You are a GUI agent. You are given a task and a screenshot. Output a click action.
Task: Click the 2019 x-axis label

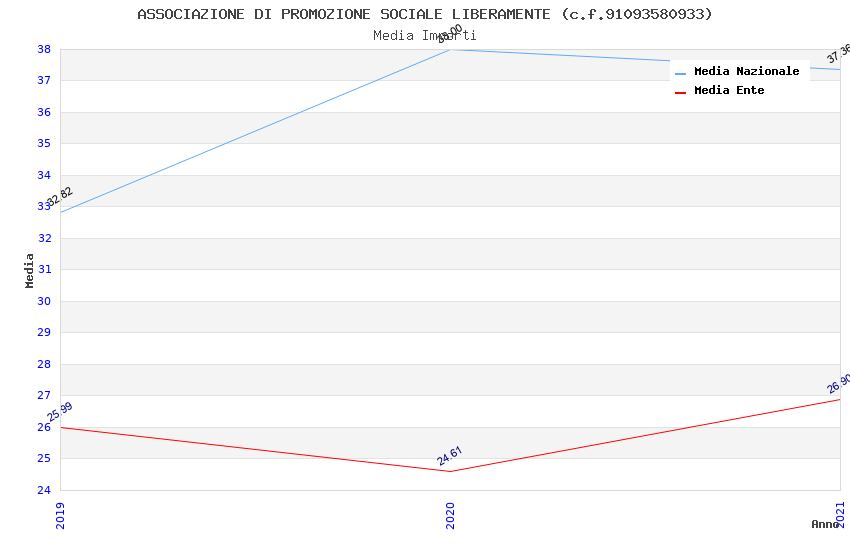click(60, 516)
